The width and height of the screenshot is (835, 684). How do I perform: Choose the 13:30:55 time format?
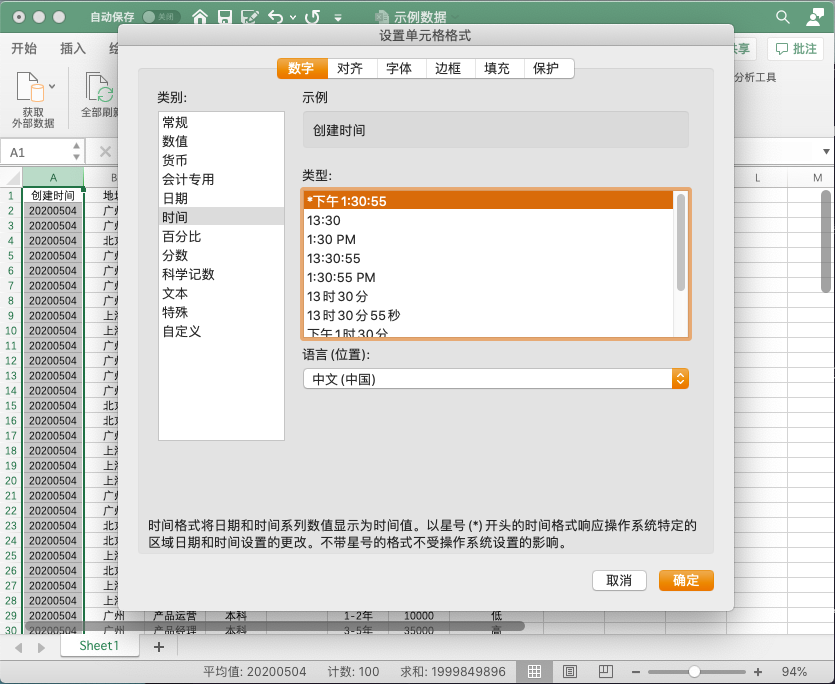334,258
